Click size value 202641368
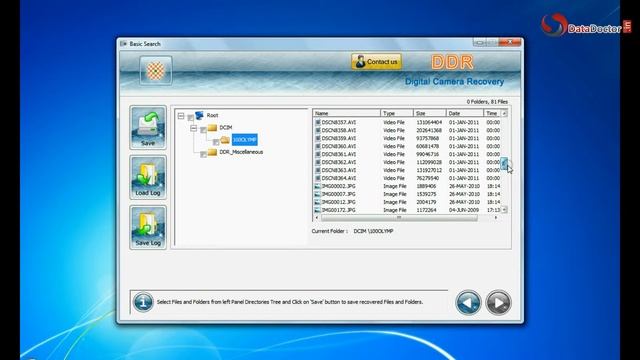The height and width of the screenshot is (360, 640). (429, 130)
